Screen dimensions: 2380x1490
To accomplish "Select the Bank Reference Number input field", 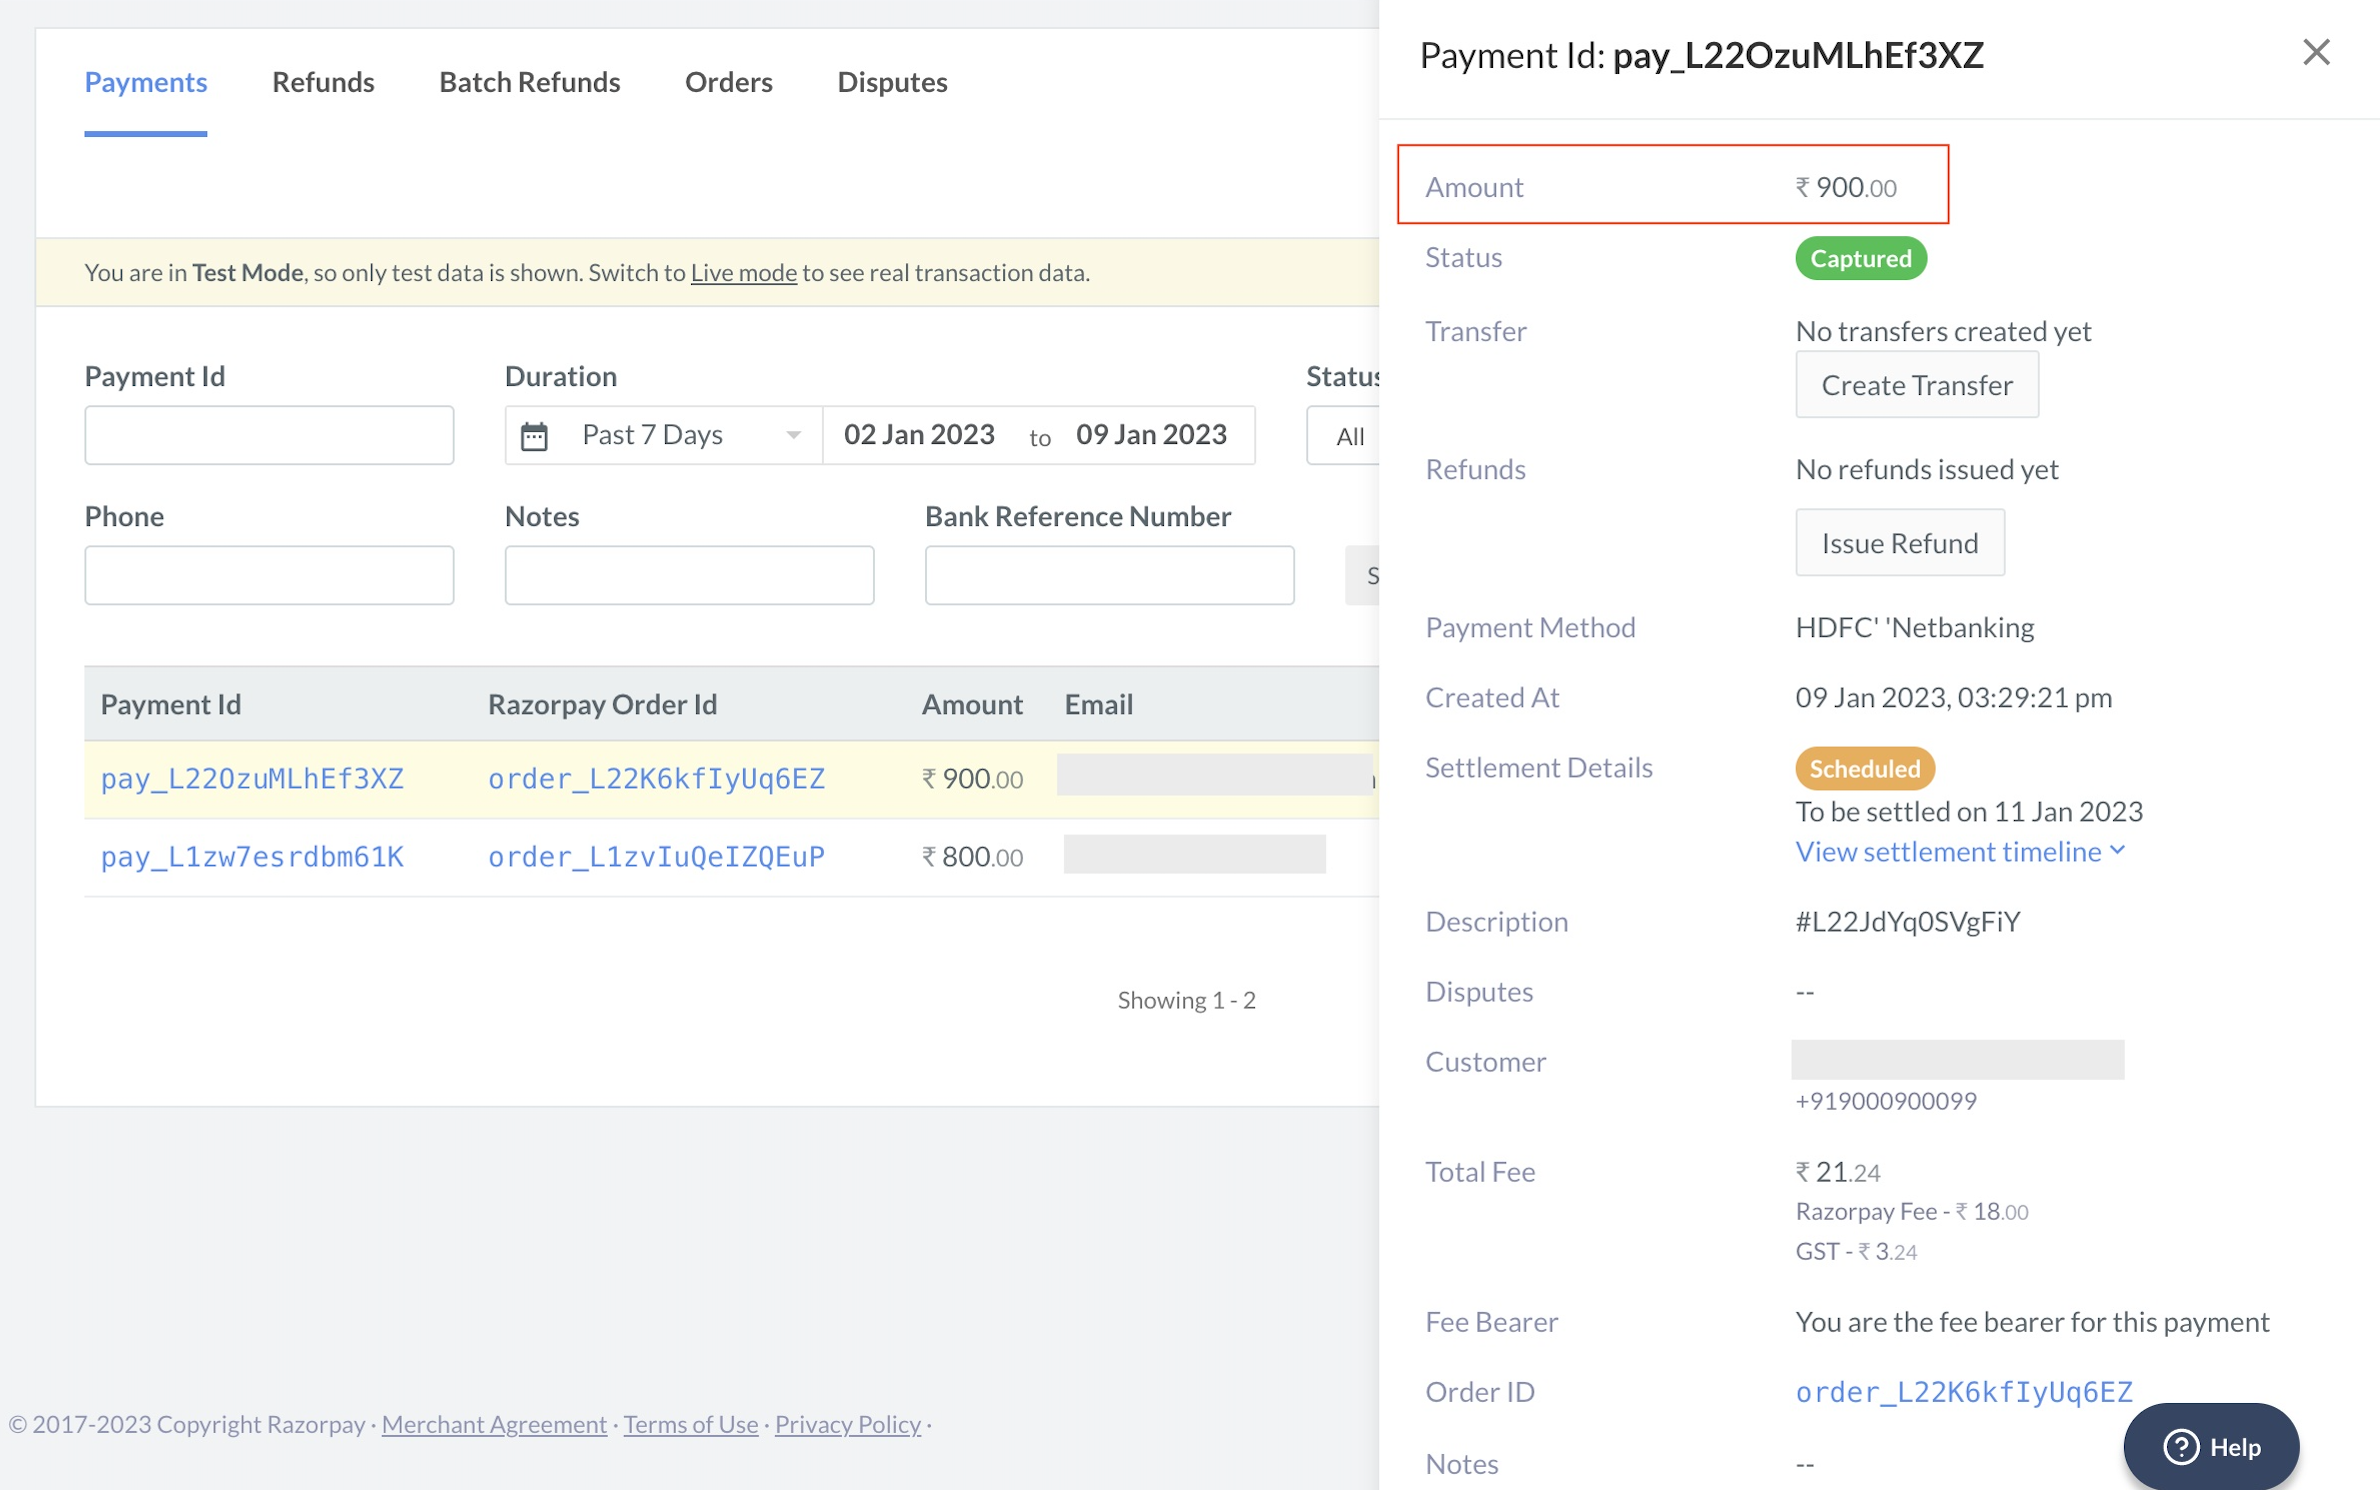I will click(x=1108, y=575).
